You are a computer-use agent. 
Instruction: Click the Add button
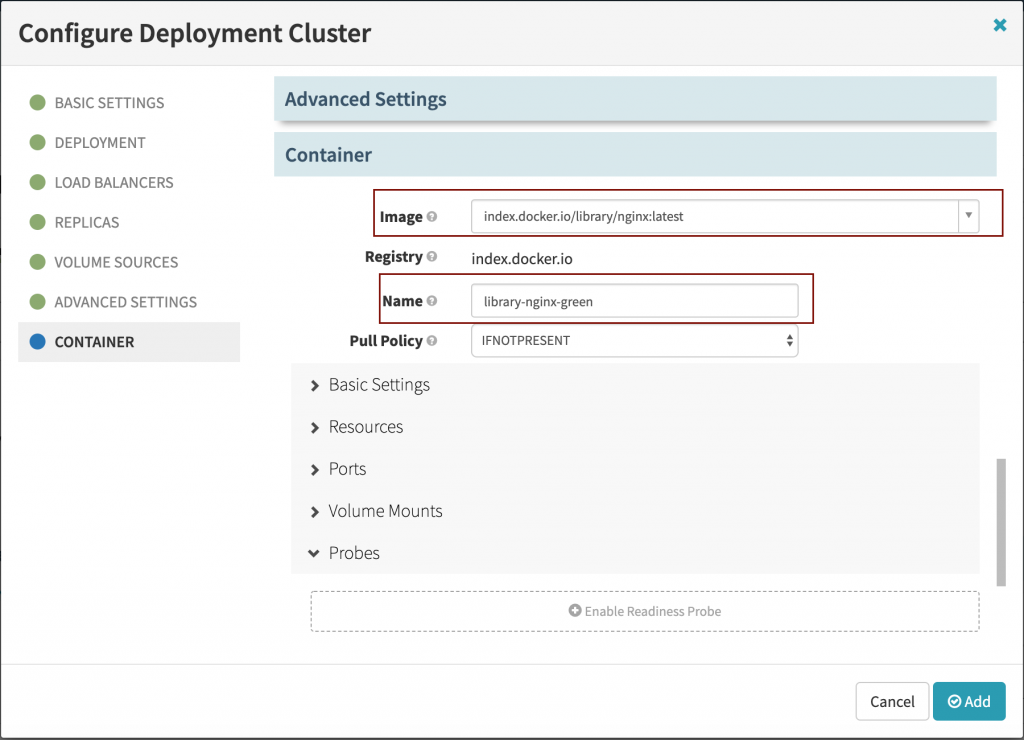coord(968,701)
